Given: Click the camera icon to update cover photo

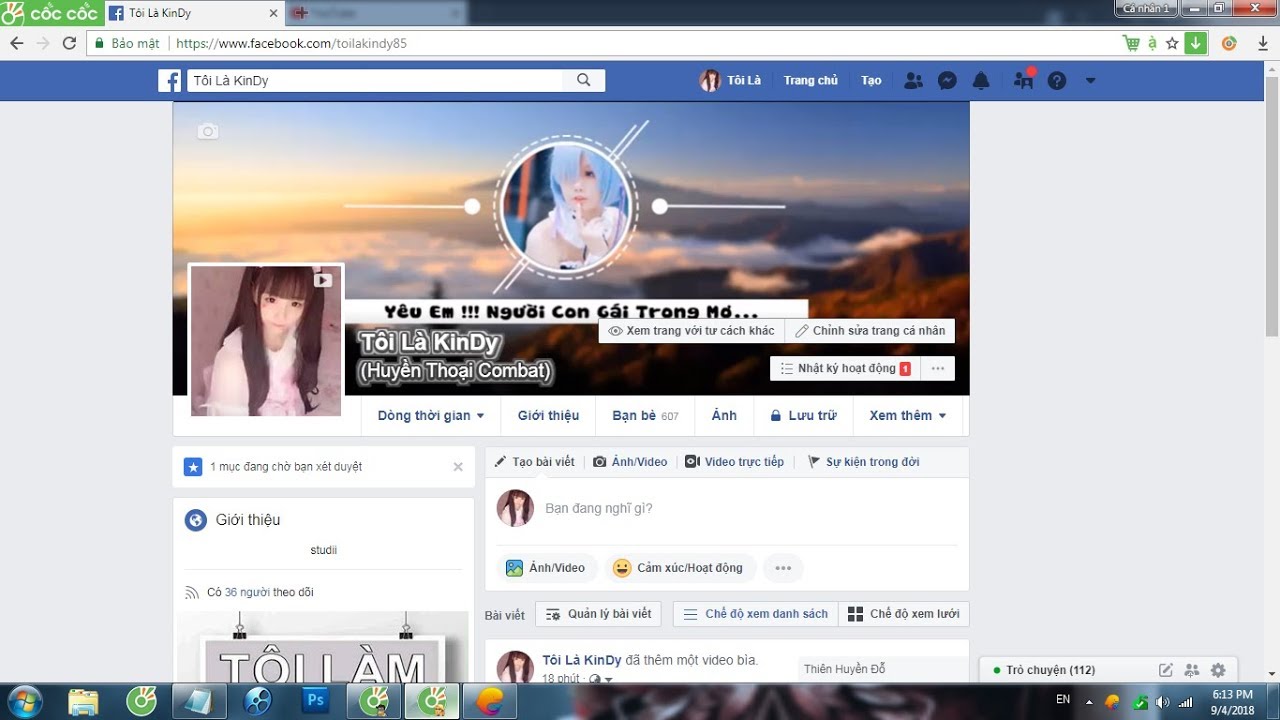Looking at the screenshot, I should [x=208, y=131].
